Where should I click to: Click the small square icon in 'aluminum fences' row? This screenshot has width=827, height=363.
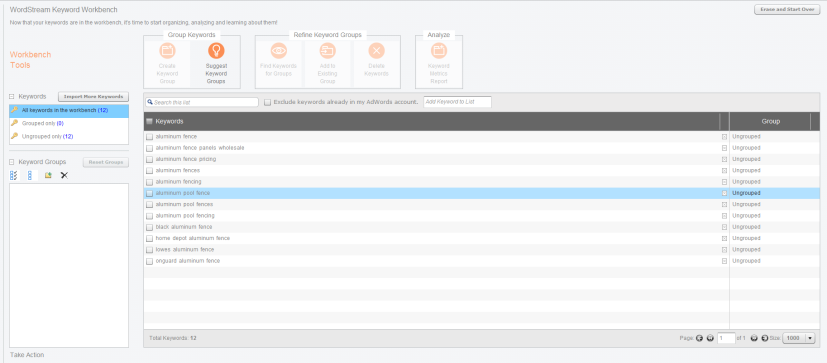tap(724, 170)
